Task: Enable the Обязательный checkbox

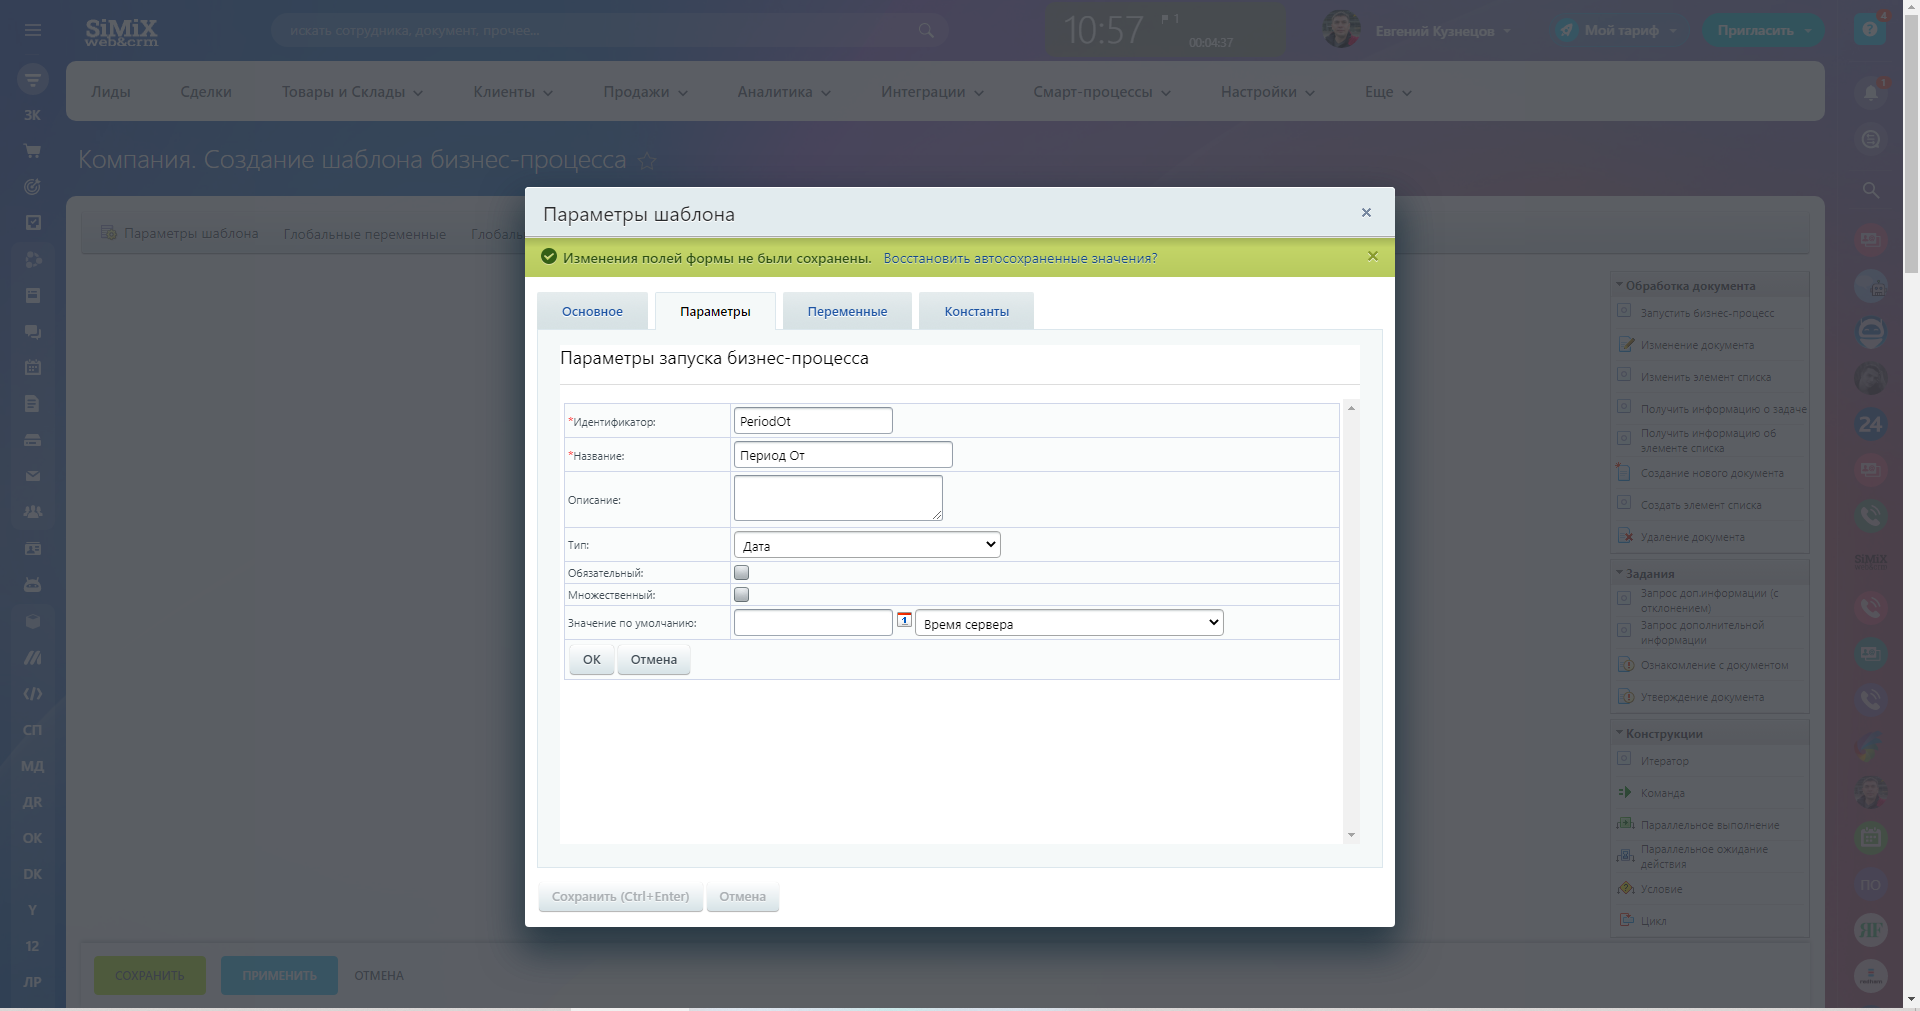Action: pos(741,573)
